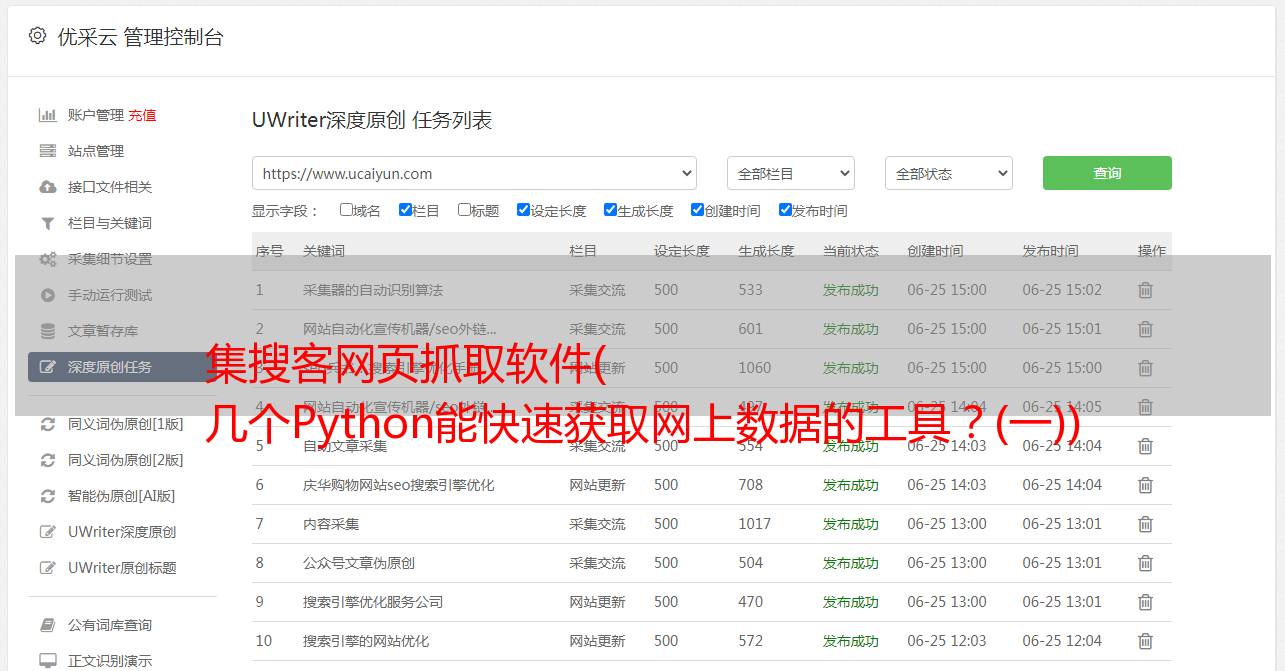Click the 站点管理 server icon
The width and height of the screenshot is (1285, 671).
(47, 151)
